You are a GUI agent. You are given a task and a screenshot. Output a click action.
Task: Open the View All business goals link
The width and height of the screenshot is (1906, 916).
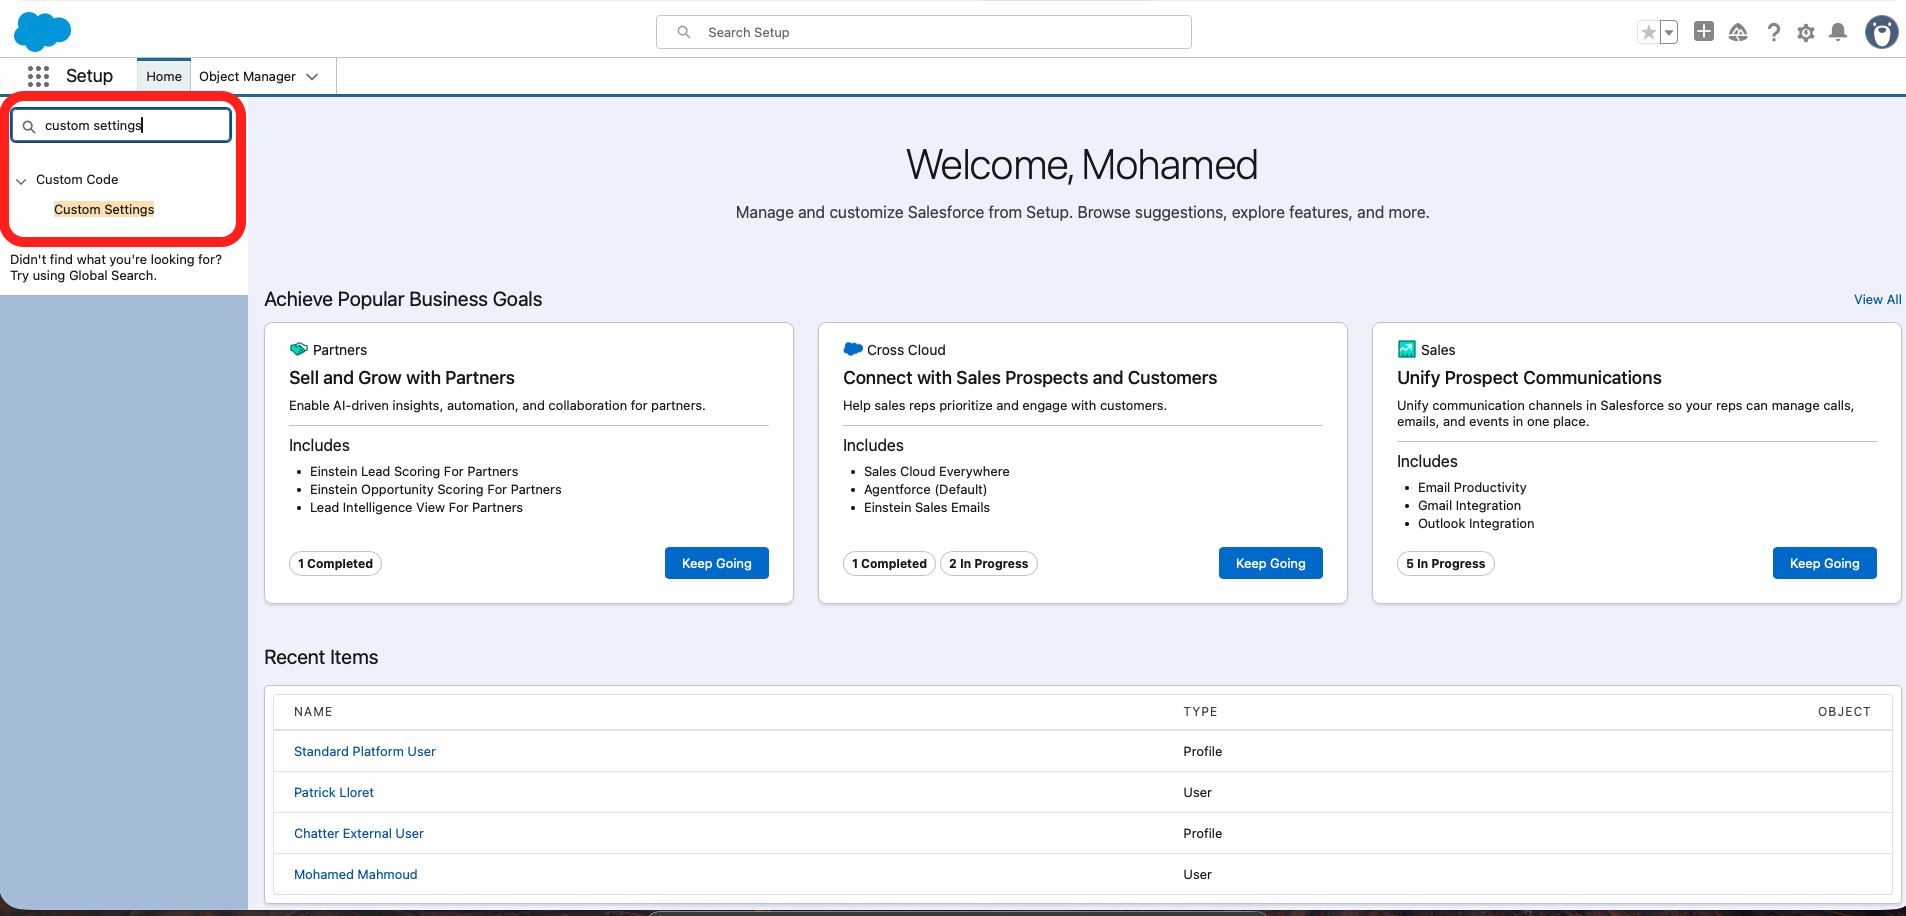point(1877,300)
